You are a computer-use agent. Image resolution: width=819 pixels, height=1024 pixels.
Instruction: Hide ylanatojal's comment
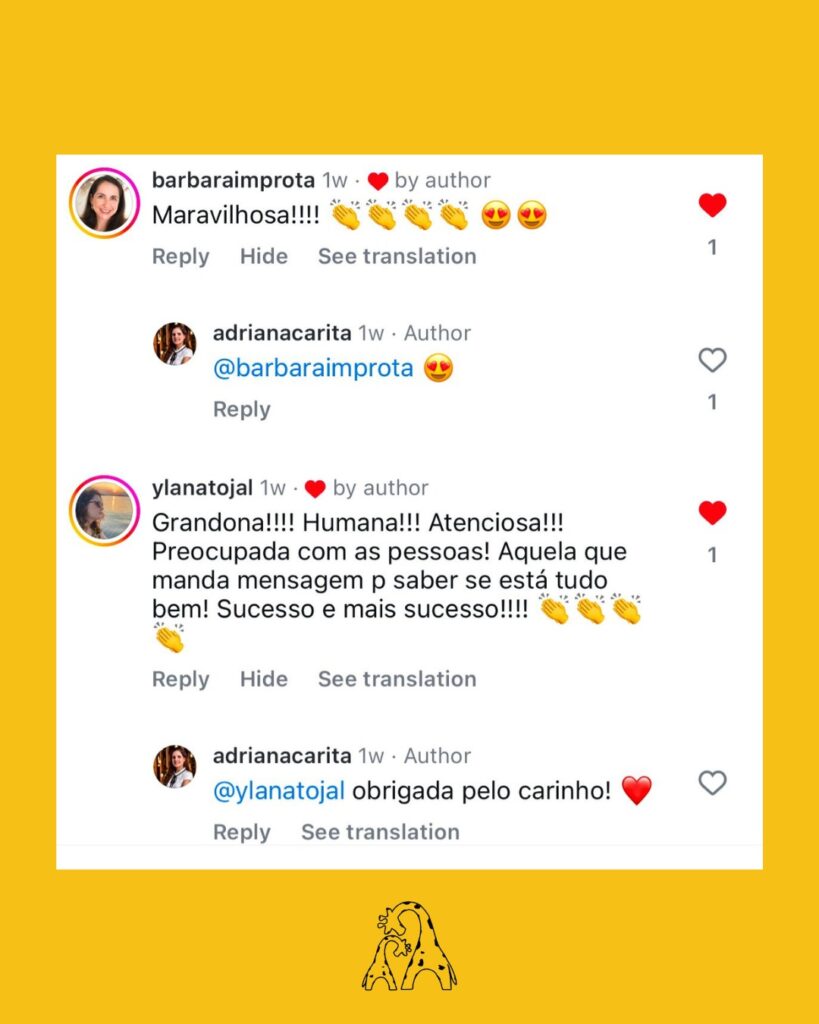264,679
